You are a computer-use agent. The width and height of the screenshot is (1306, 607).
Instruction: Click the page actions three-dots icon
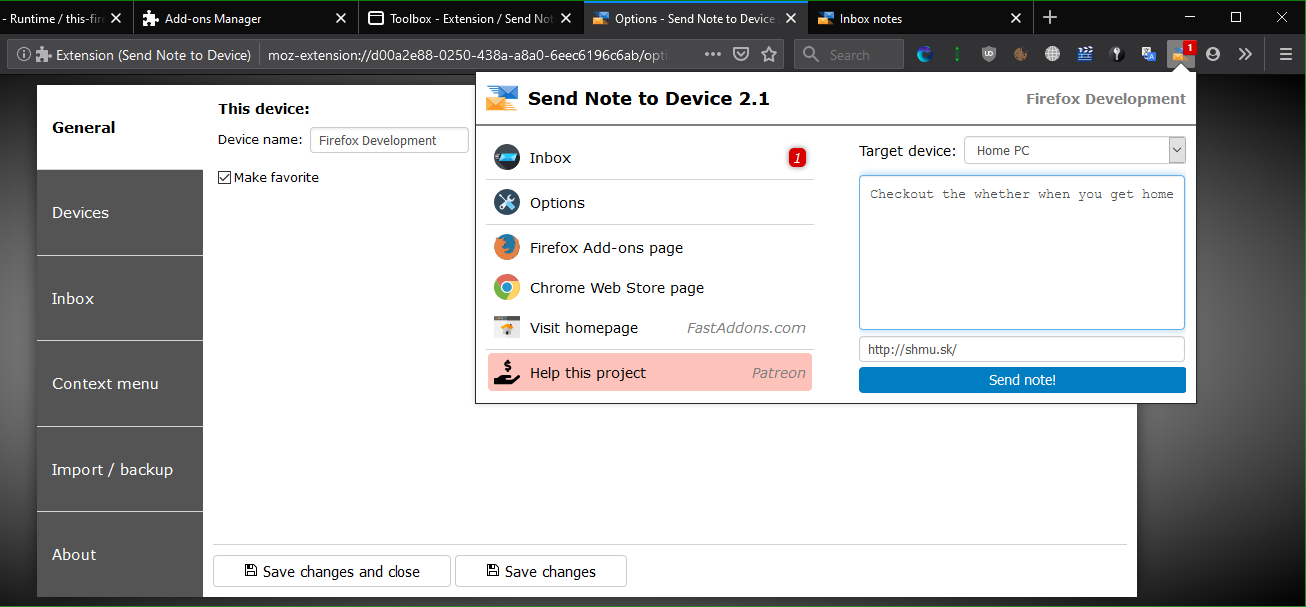713,55
